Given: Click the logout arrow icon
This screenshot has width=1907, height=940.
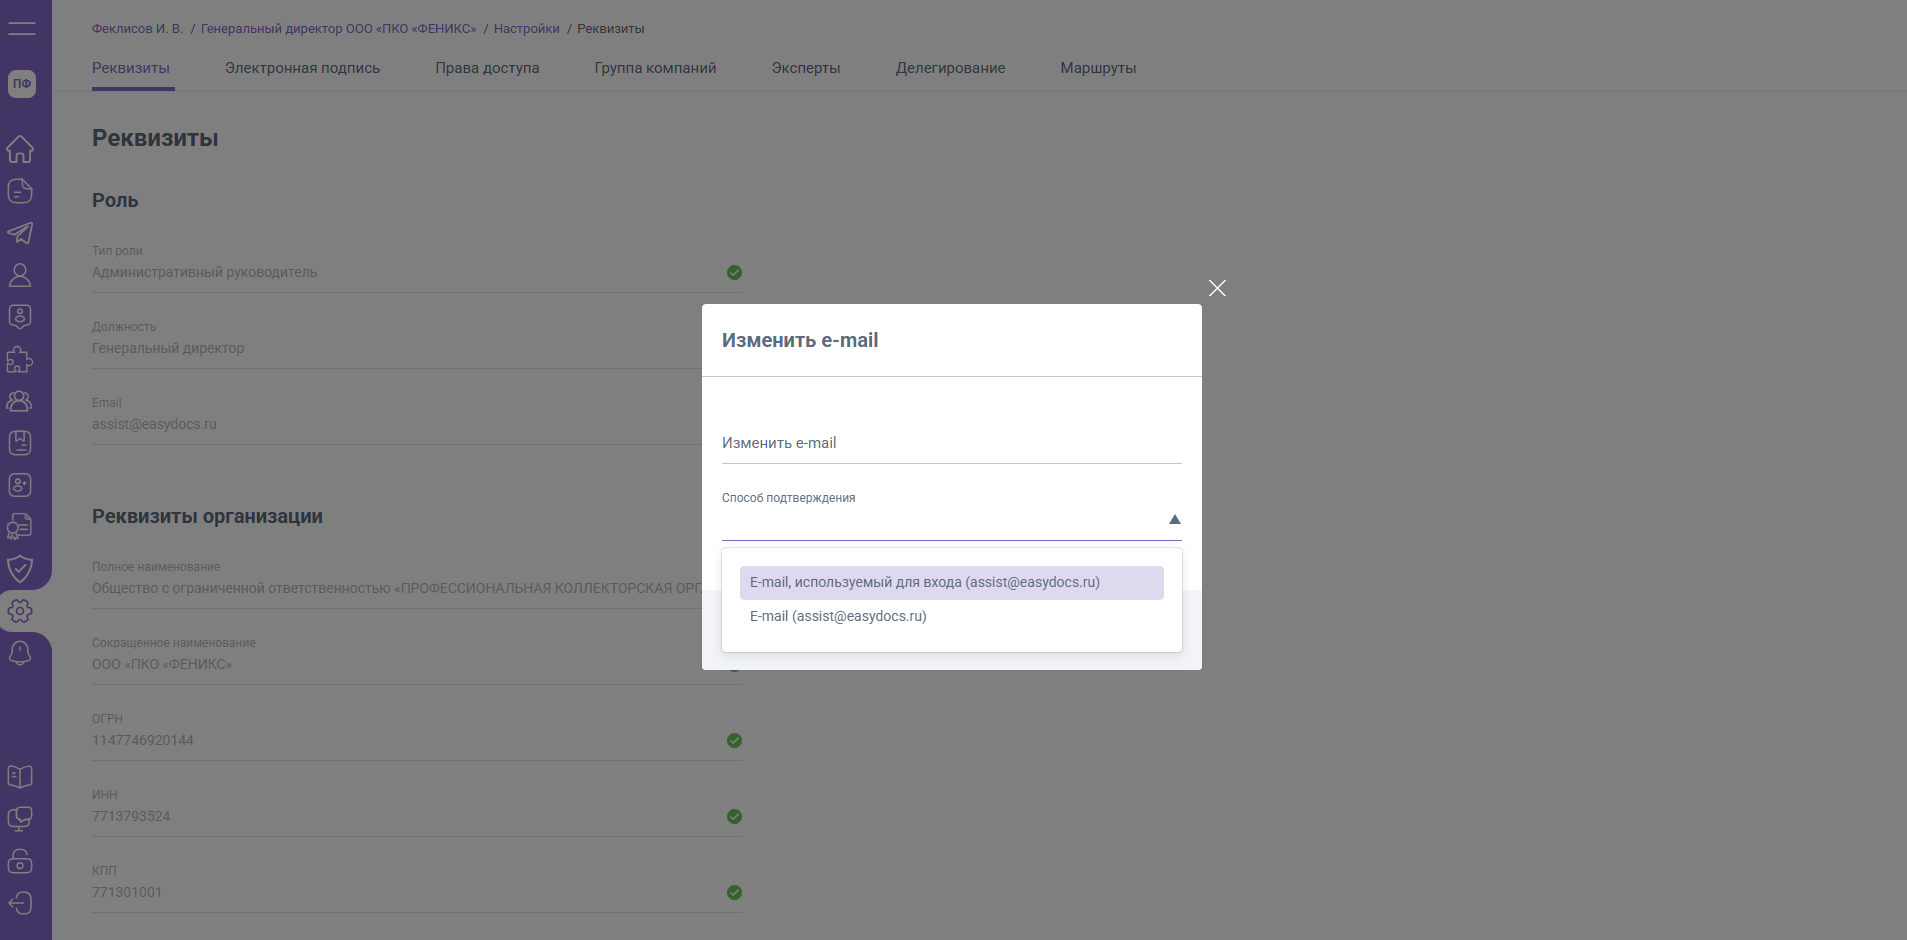Looking at the screenshot, I should pos(20,903).
